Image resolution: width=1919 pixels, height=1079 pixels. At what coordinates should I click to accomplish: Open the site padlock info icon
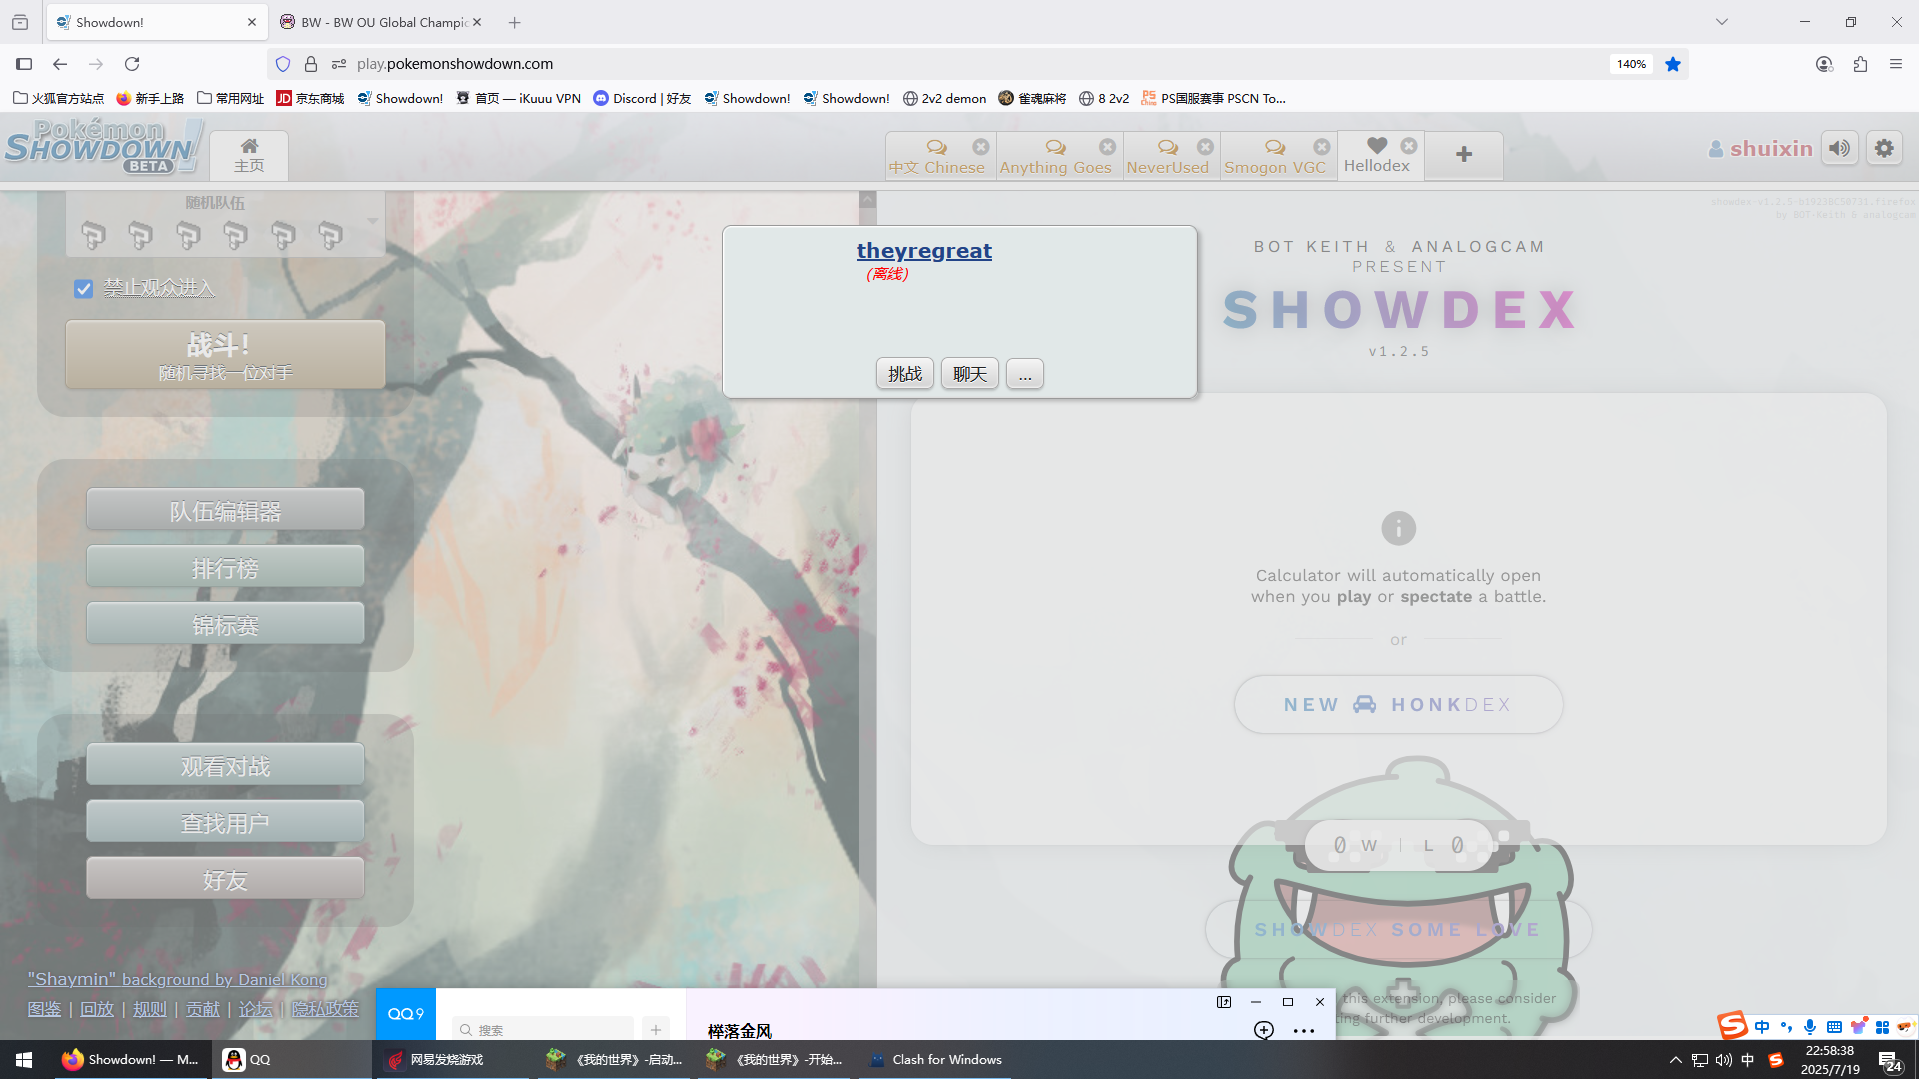(311, 64)
